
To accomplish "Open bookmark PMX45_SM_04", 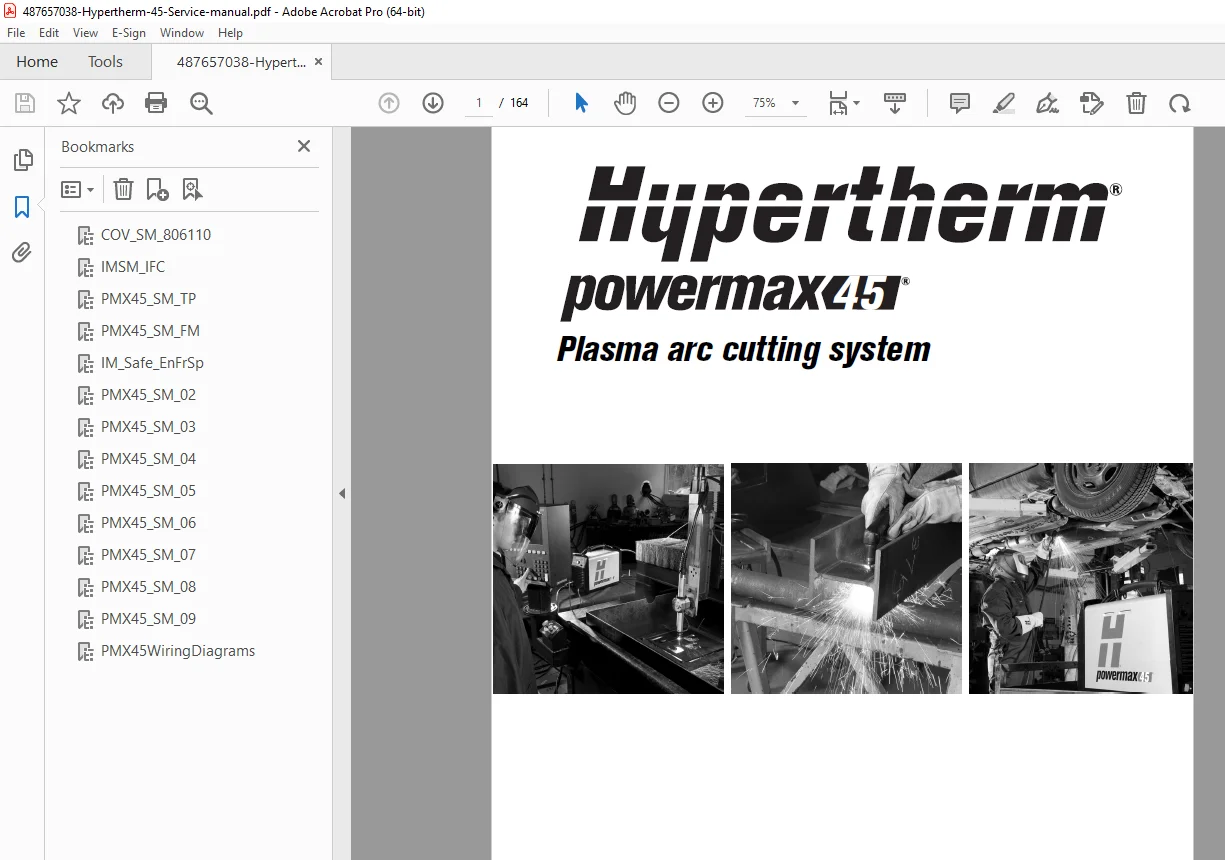I will click(x=148, y=459).
